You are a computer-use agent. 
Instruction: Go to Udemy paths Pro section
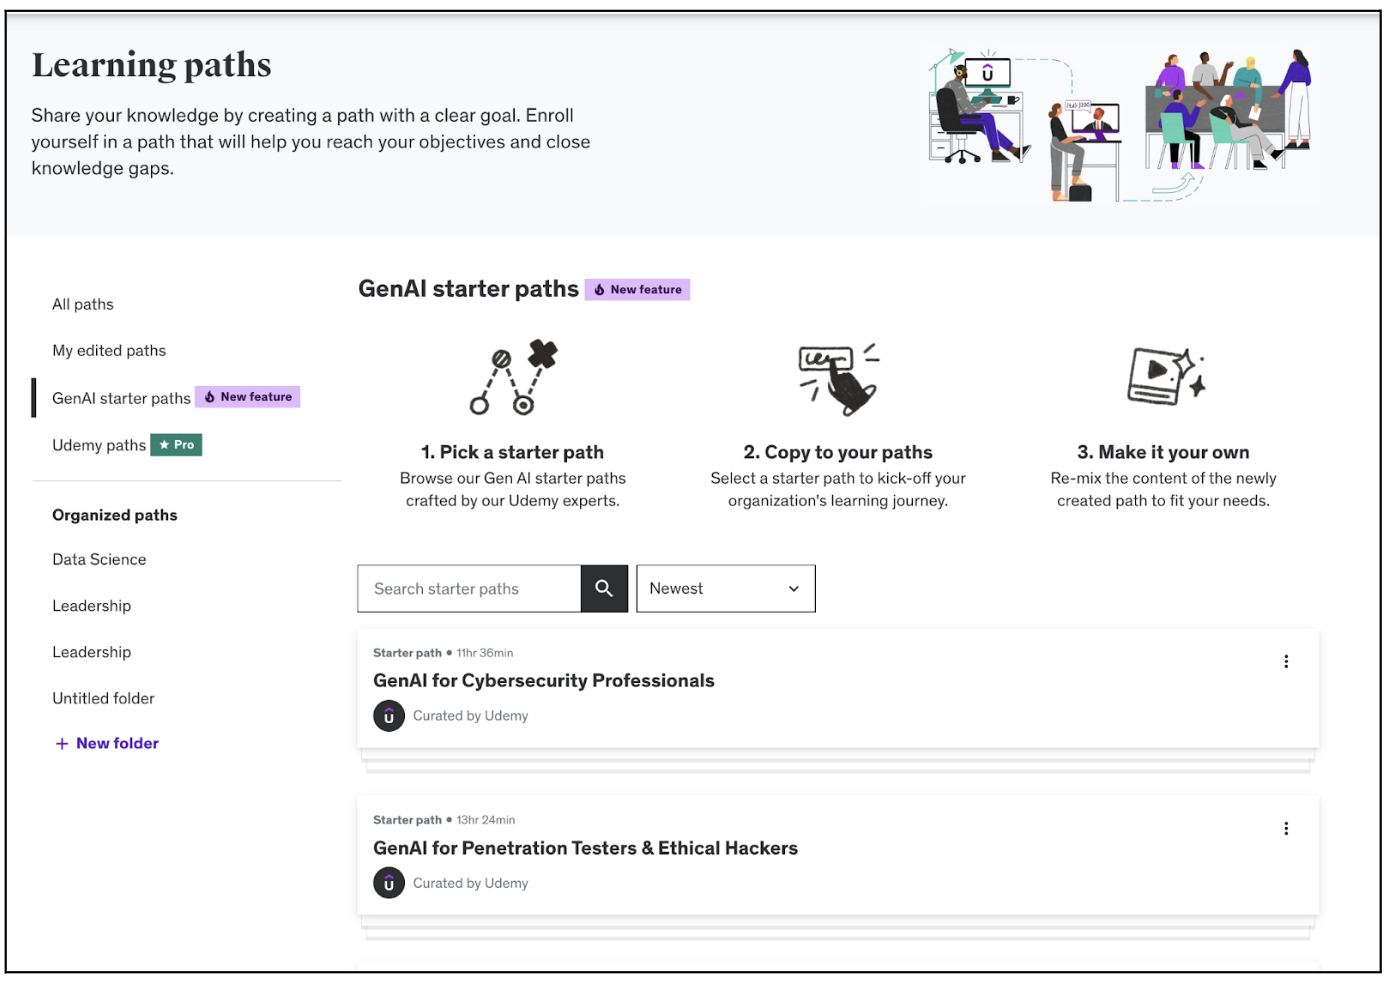pyautogui.click(x=100, y=446)
